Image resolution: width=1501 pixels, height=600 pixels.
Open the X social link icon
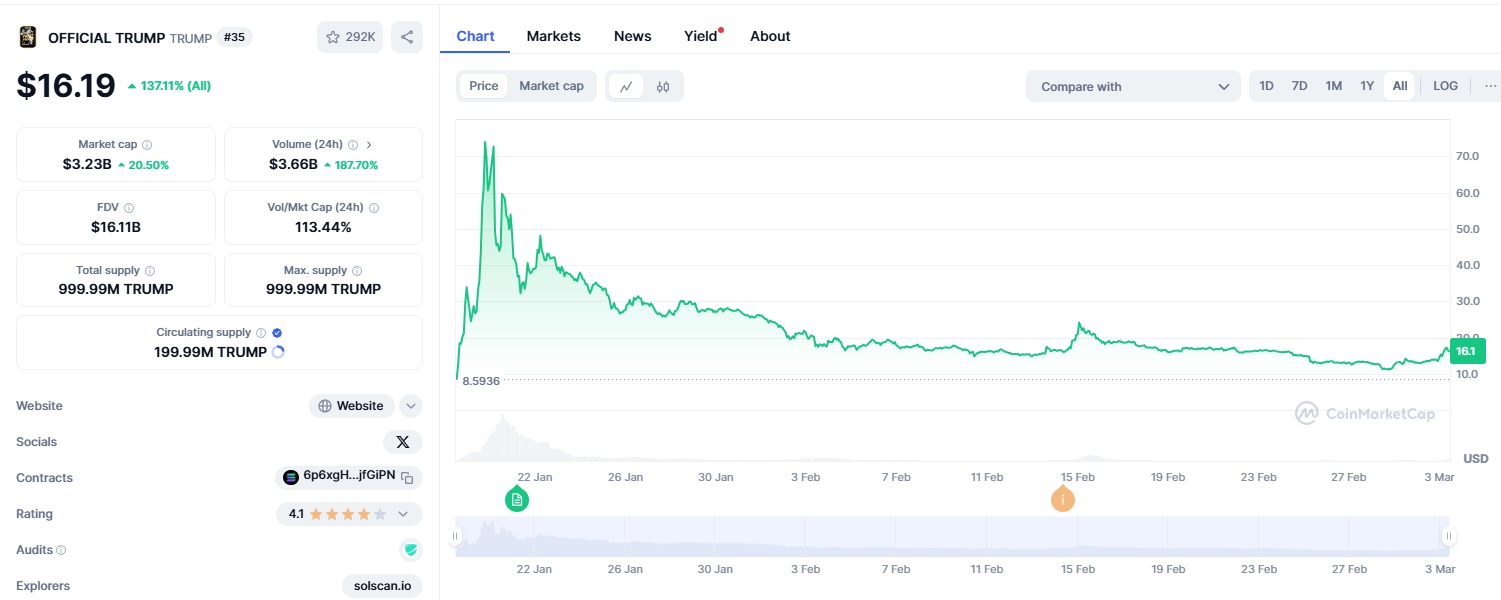pos(403,442)
